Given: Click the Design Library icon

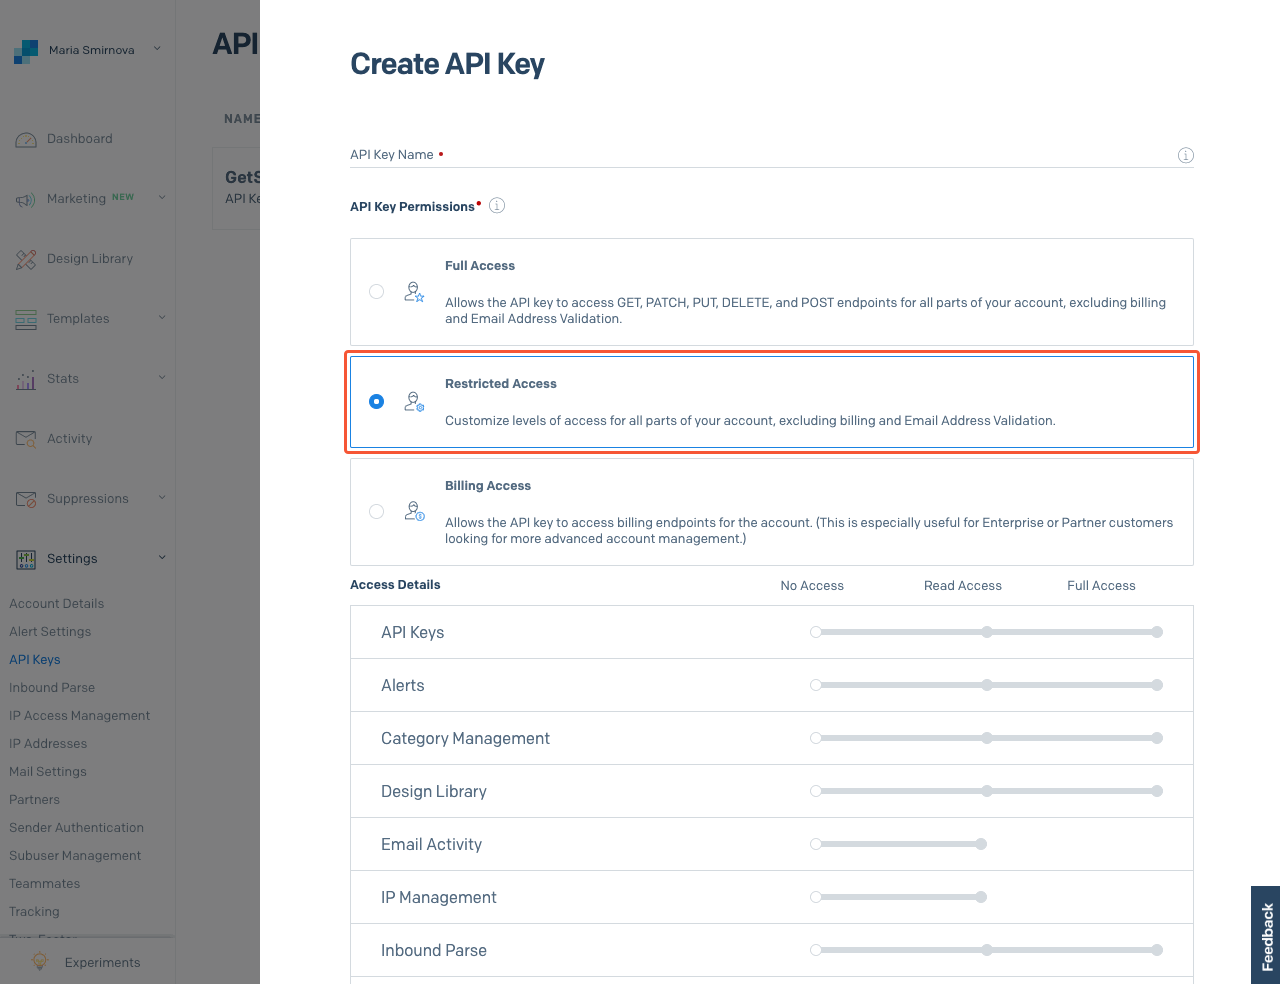Looking at the screenshot, I should [x=26, y=259].
